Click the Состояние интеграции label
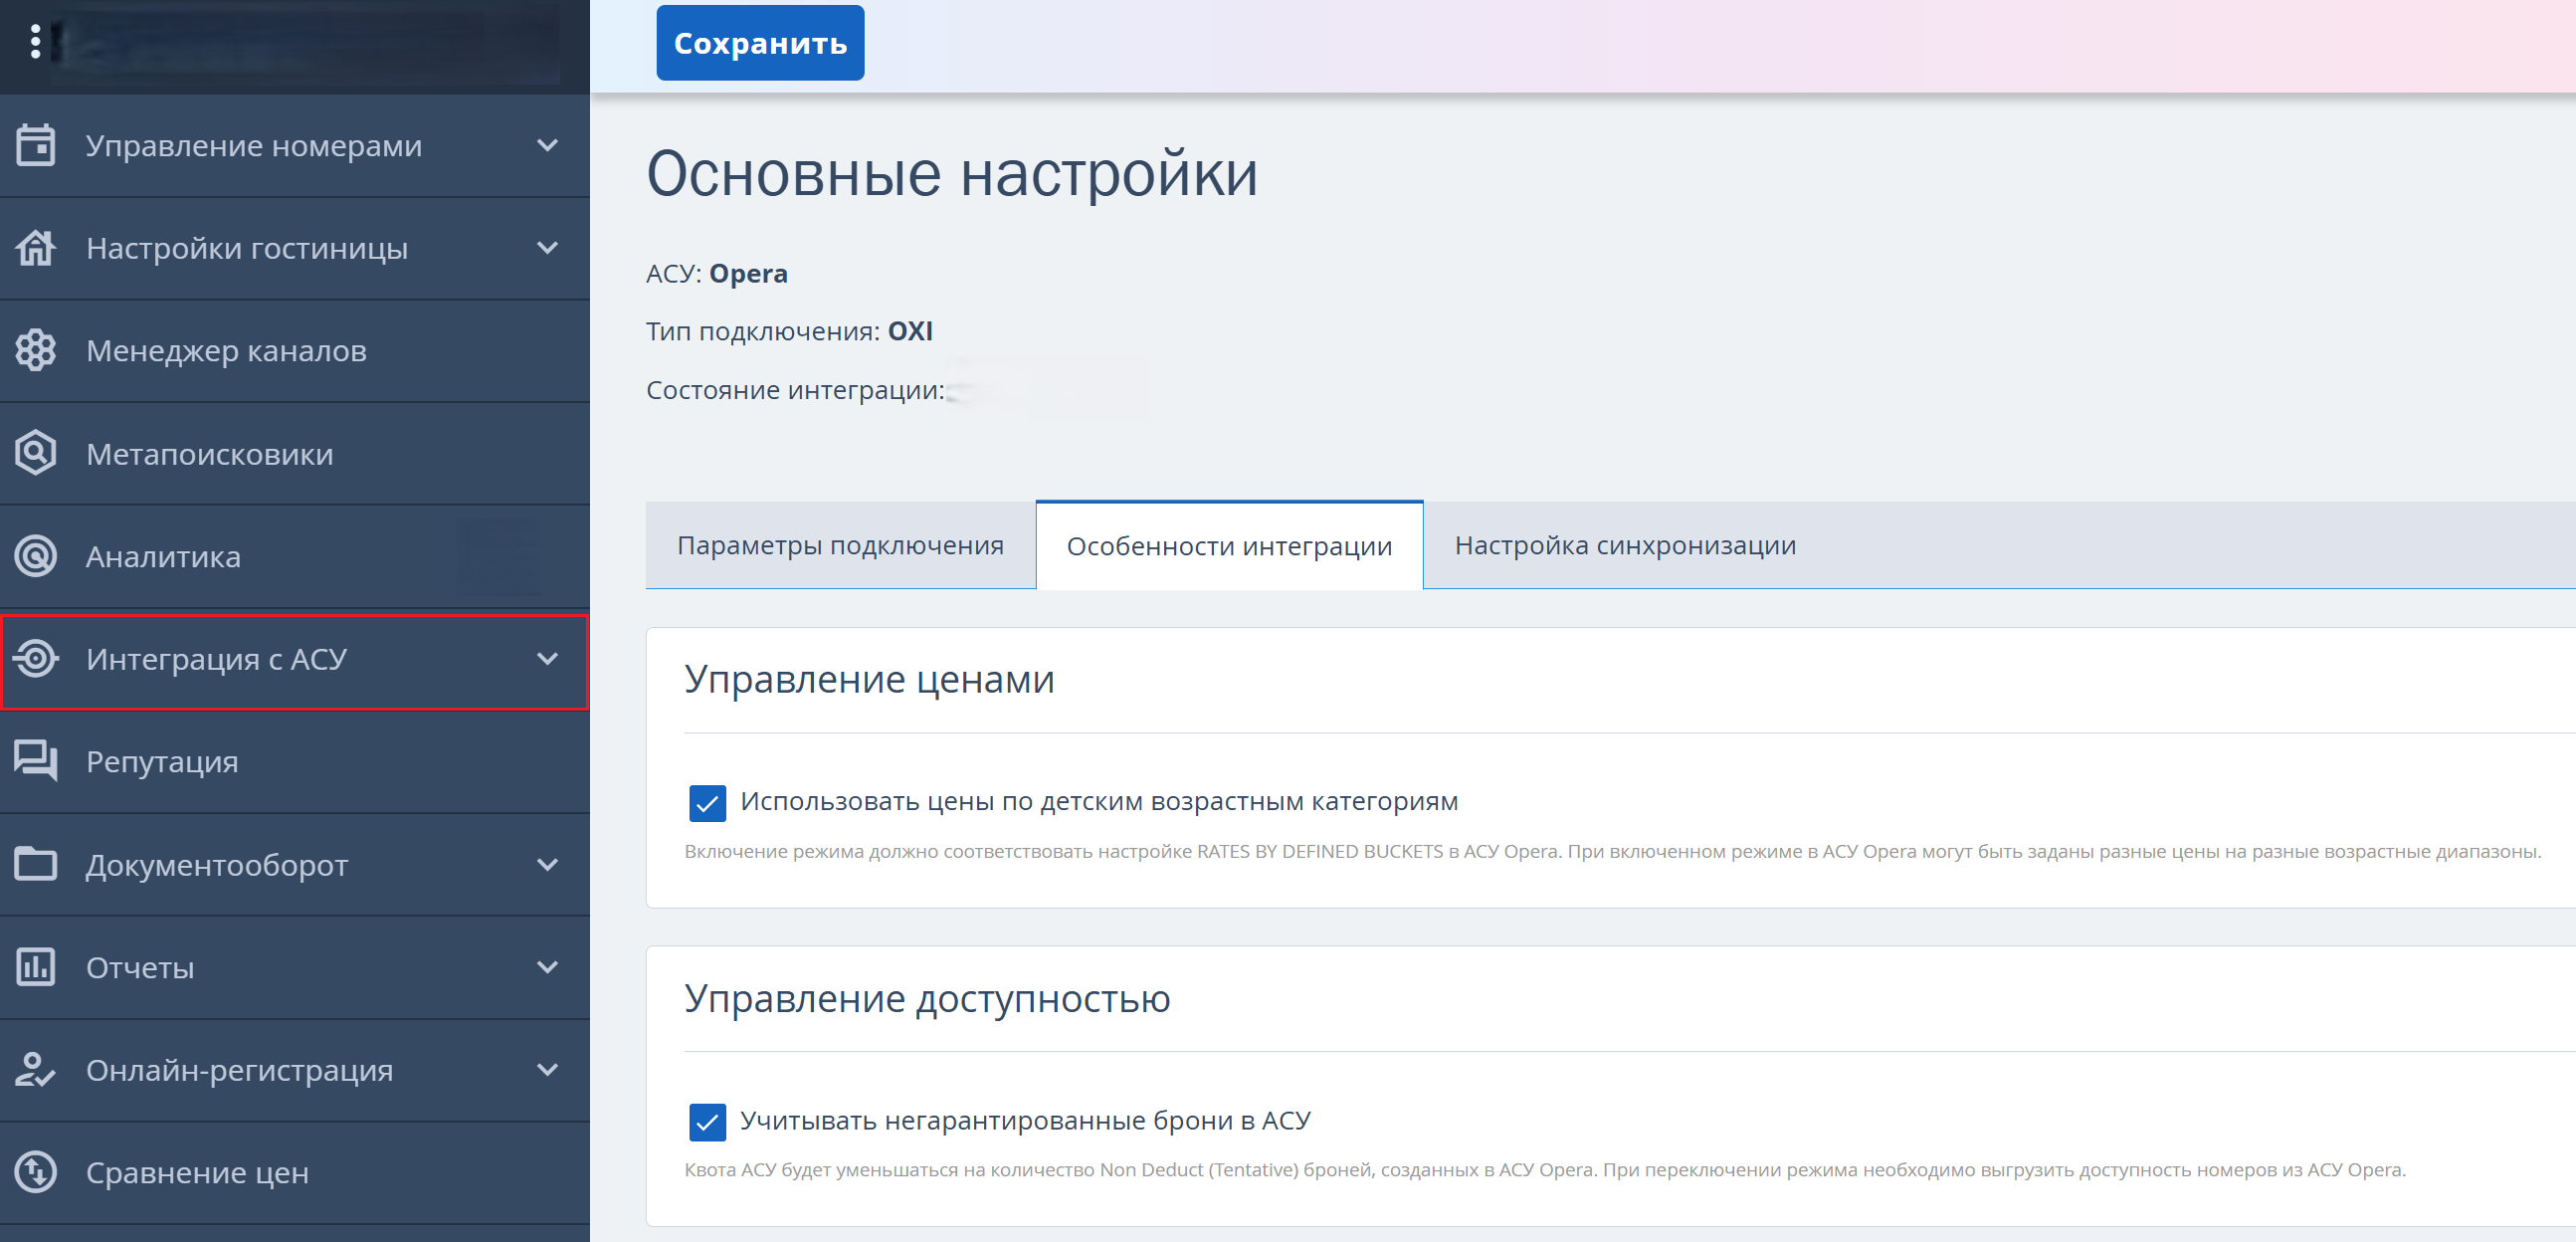 pyautogui.click(x=795, y=390)
